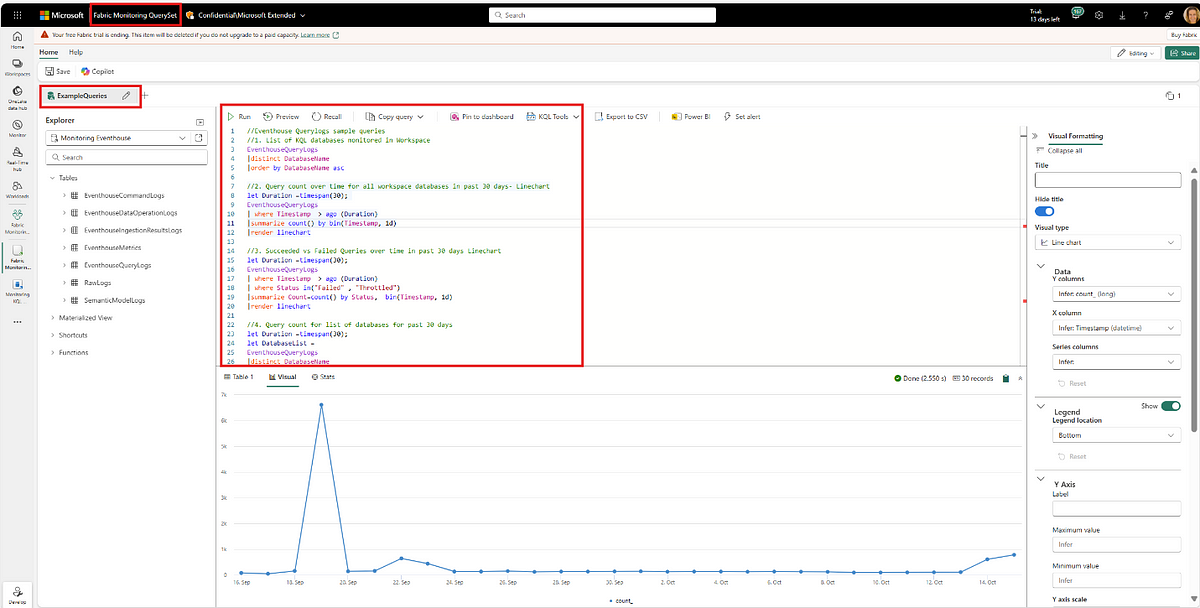
Task: Rename ExampleQueries tab with pencil icon
Action: [126, 96]
